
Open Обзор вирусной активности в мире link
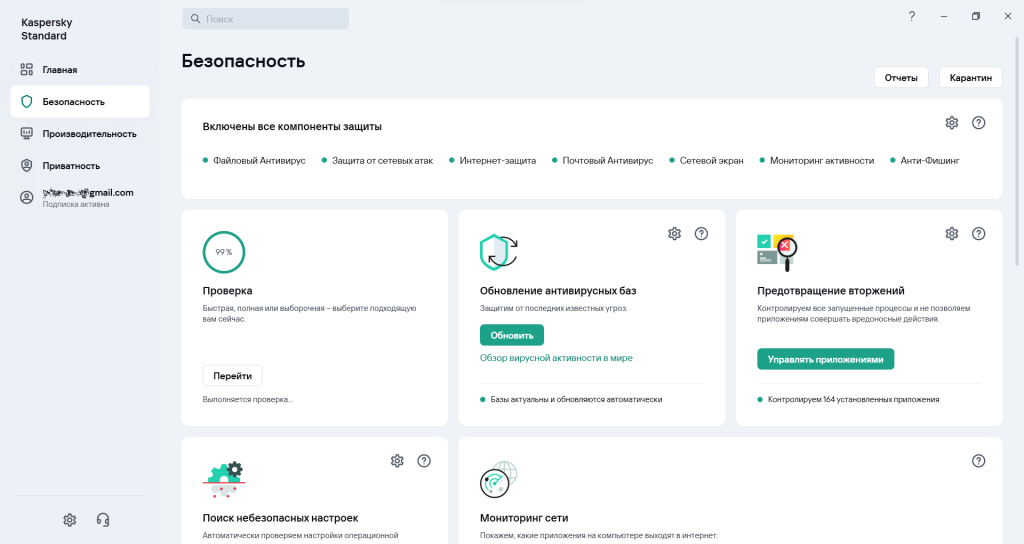pyautogui.click(x=556, y=358)
